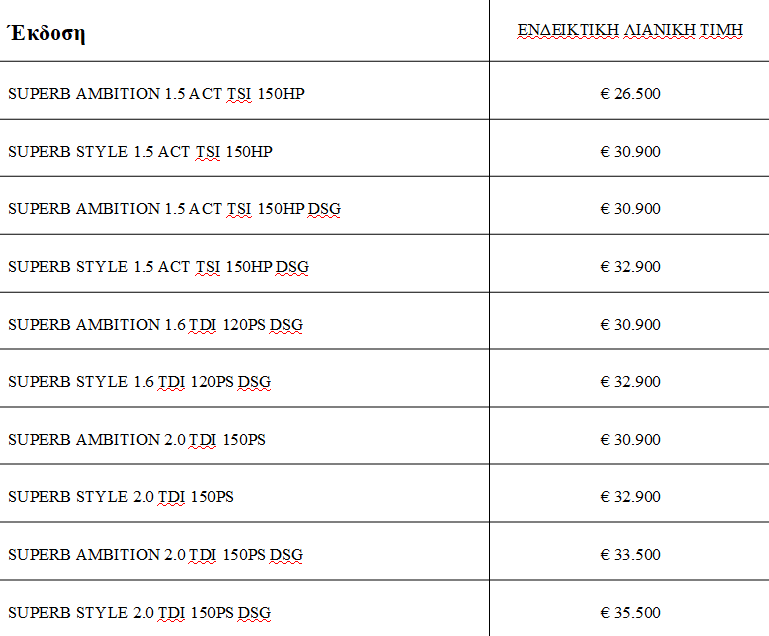Click SUPERB STYLE 1.5 ACT TSI 150HP DSG
The width and height of the screenshot is (769, 636).
[x=158, y=267]
